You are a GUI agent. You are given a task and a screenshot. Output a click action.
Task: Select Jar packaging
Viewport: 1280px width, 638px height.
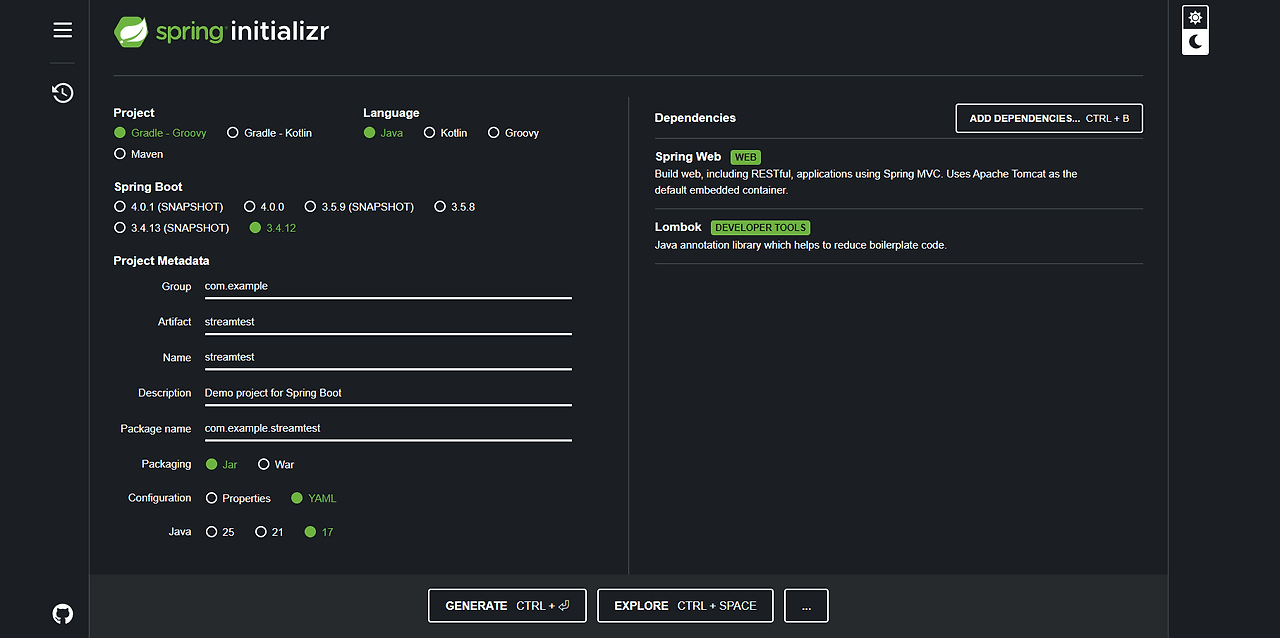coord(221,464)
